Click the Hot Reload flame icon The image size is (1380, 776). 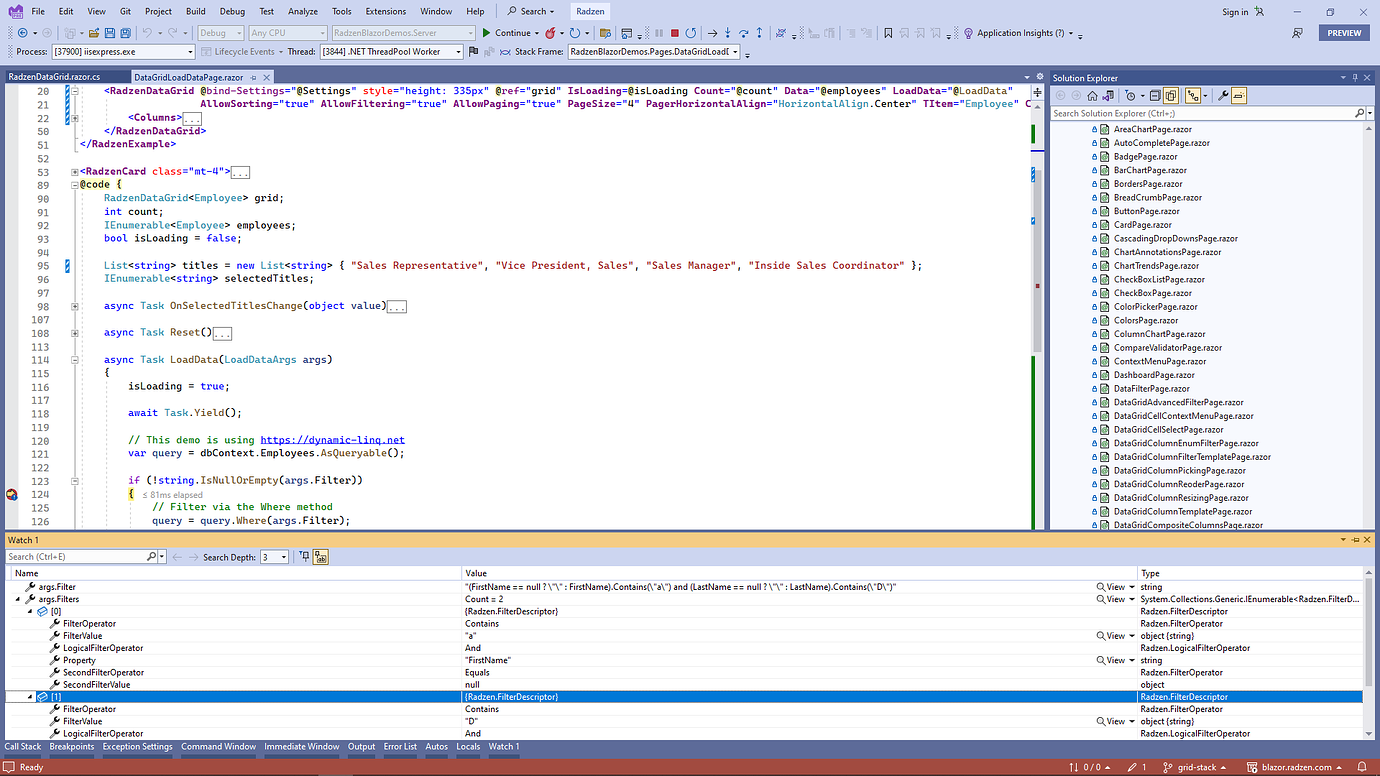pos(551,31)
